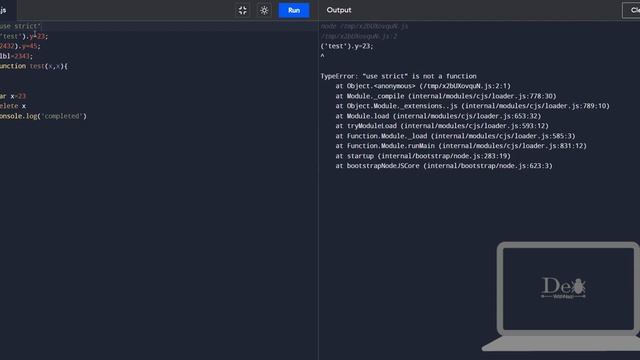Click the Function.Module.runMain trace line

461,146
